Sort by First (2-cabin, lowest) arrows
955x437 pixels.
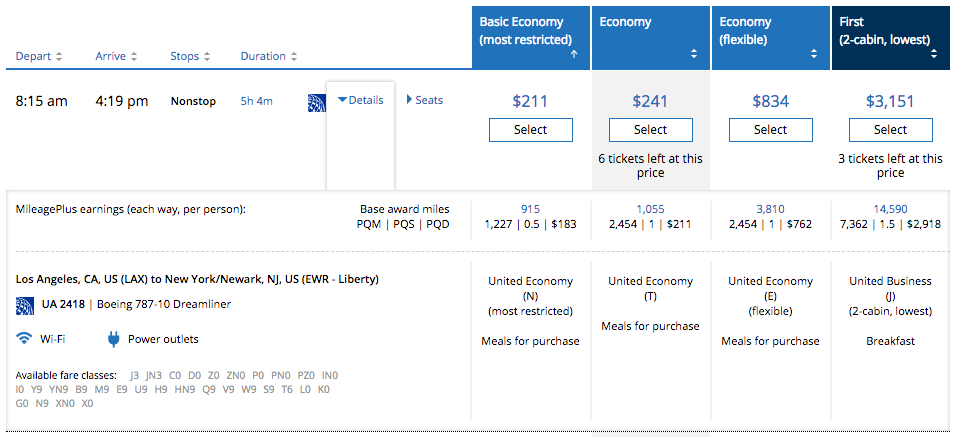coord(933,55)
